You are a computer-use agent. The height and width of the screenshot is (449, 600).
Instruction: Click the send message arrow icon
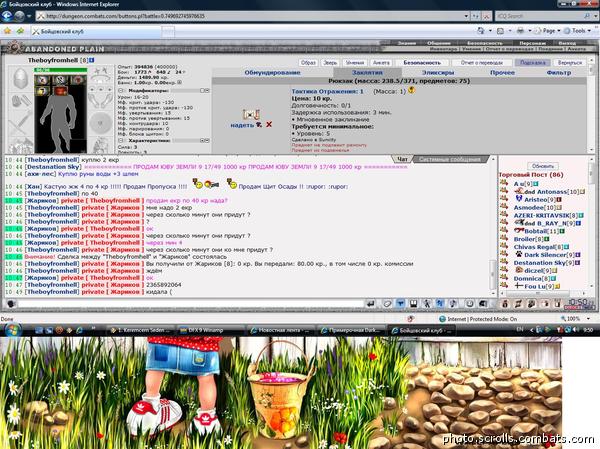(370, 304)
